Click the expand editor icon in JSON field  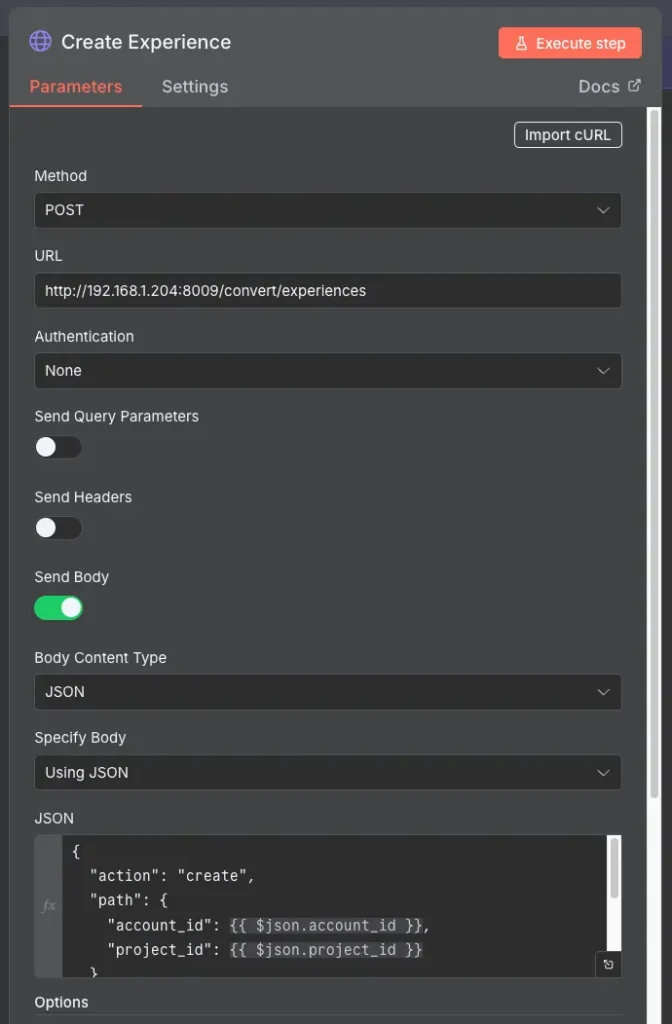point(609,964)
